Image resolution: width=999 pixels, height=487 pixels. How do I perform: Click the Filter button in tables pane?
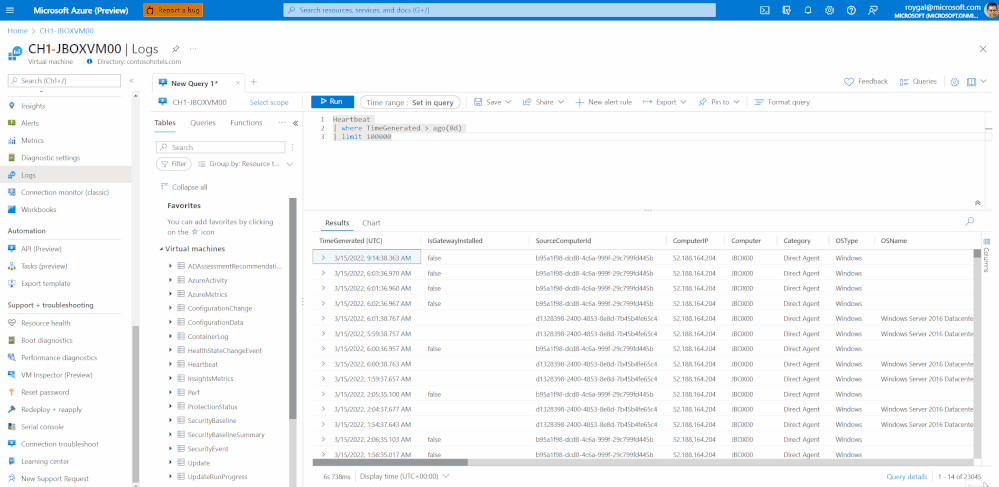click(x=173, y=164)
